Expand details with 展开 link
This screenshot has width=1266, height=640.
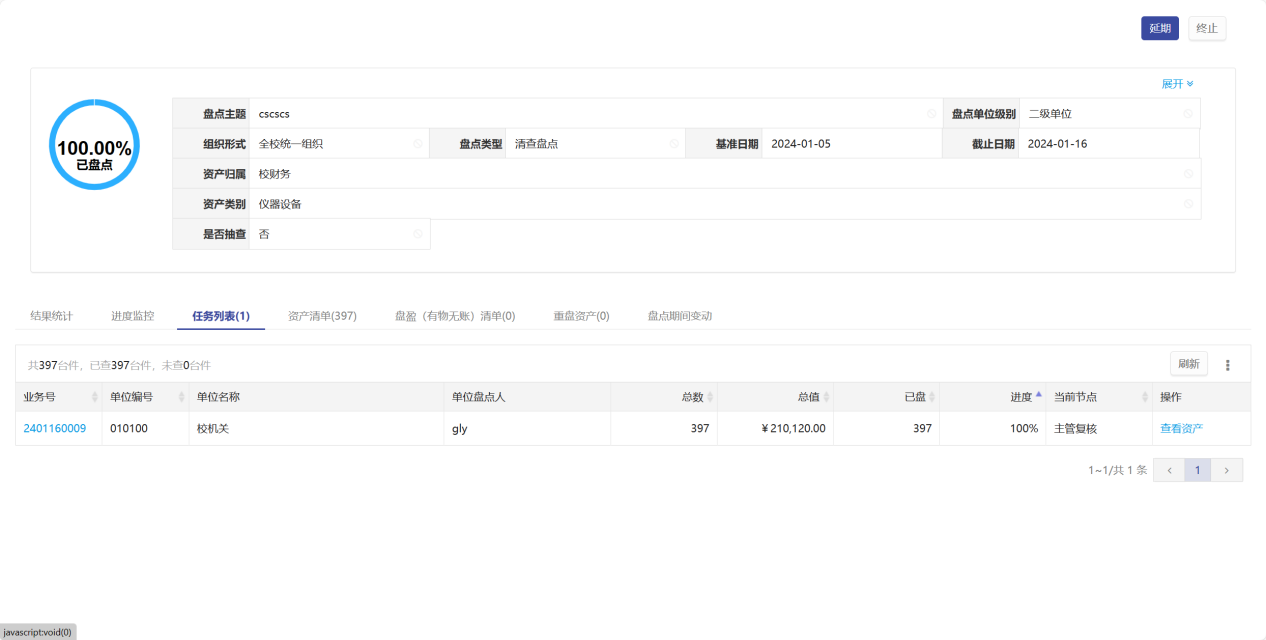[x=1177, y=84]
